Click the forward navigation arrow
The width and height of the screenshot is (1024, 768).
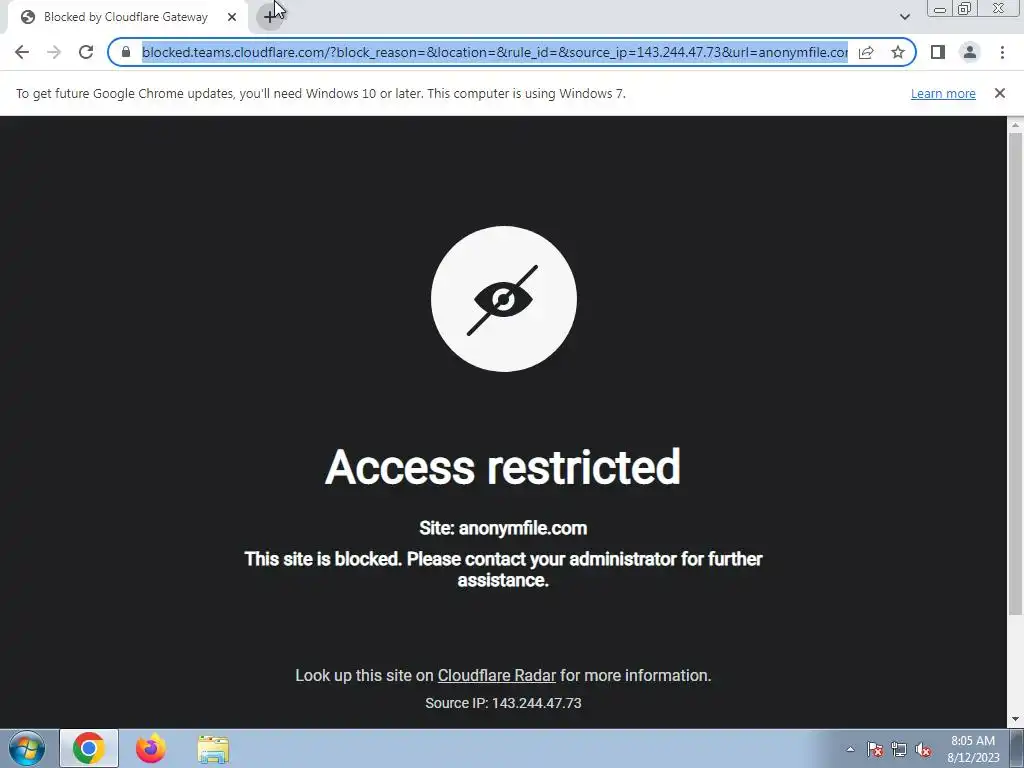(x=54, y=52)
